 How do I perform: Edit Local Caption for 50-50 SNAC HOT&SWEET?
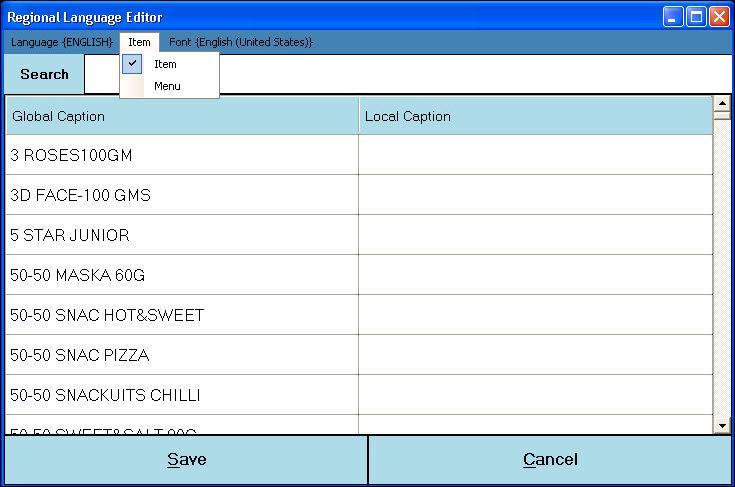coord(535,315)
